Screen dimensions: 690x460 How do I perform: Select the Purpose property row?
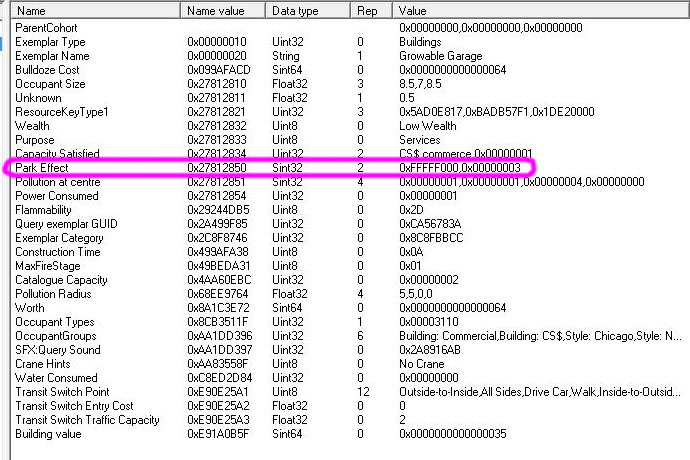point(350,140)
